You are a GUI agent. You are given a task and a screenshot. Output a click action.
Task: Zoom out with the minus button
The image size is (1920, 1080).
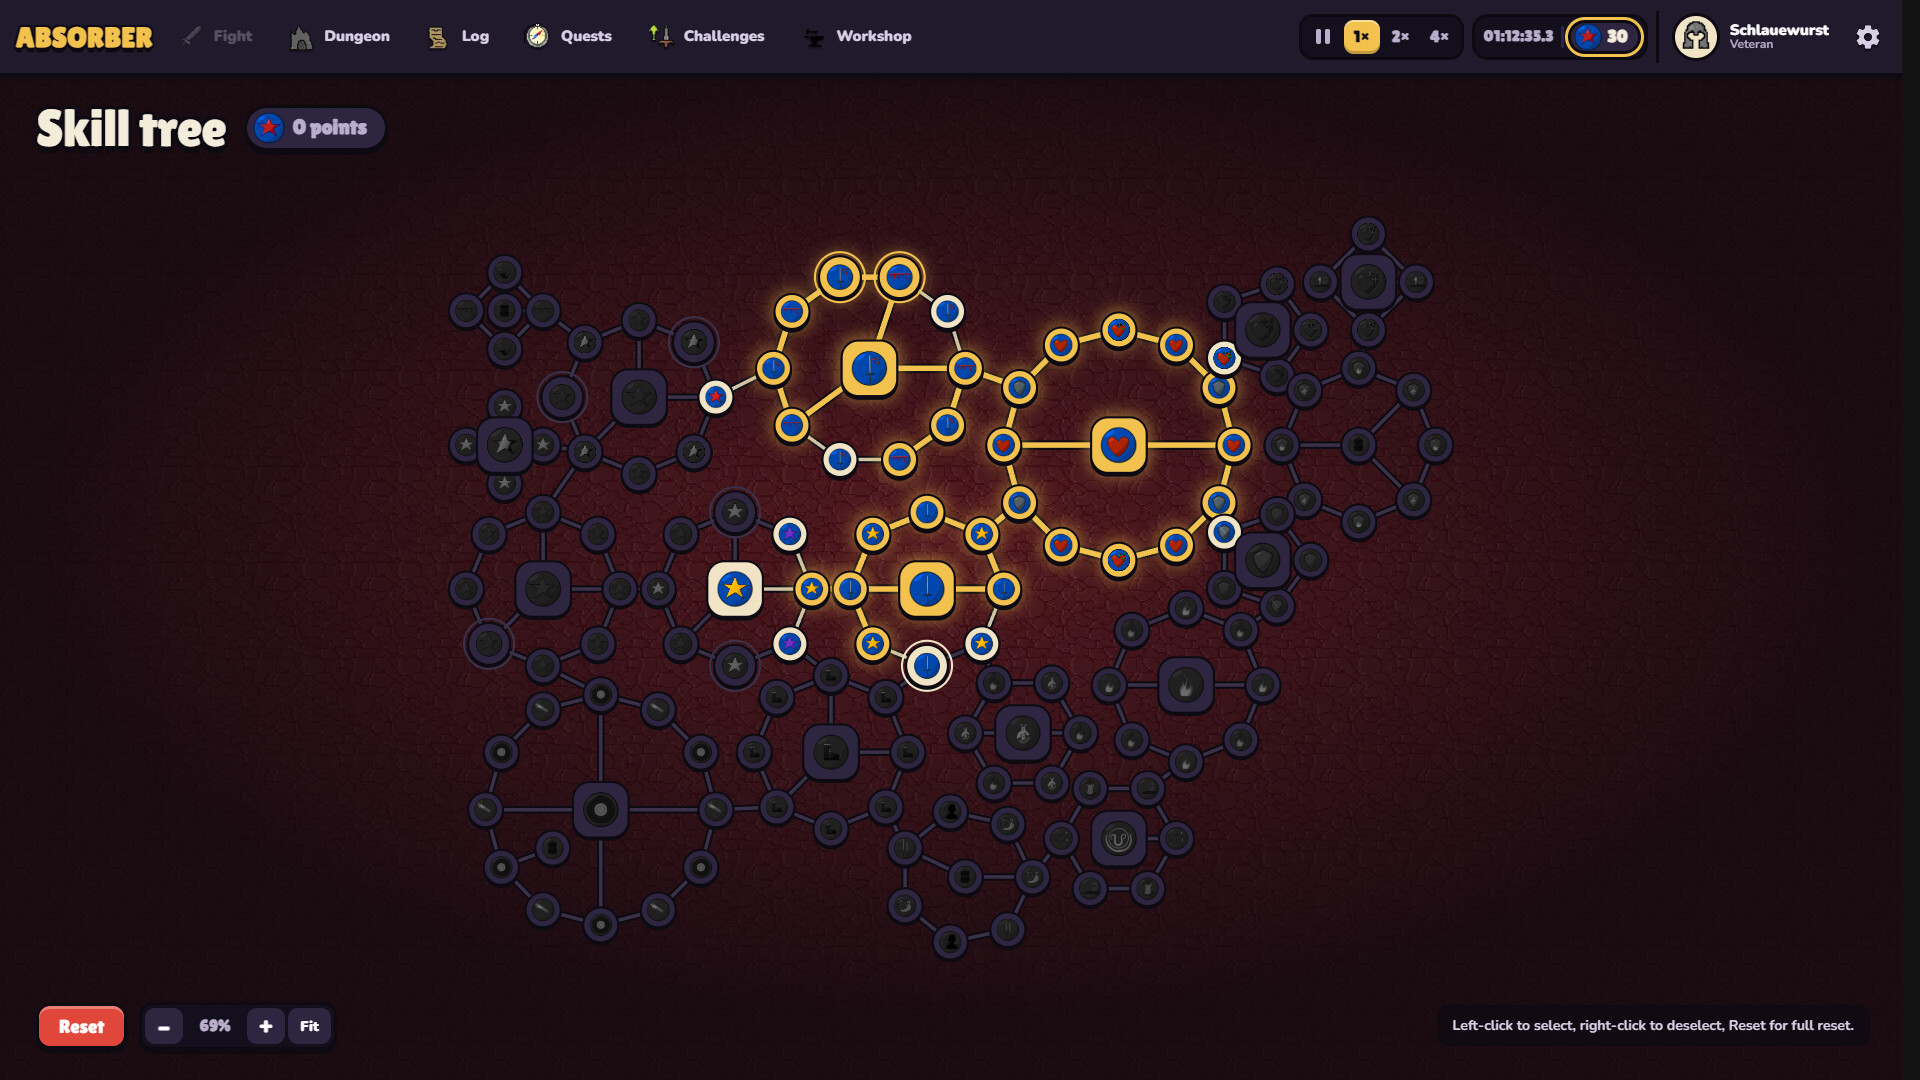point(164,1026)
